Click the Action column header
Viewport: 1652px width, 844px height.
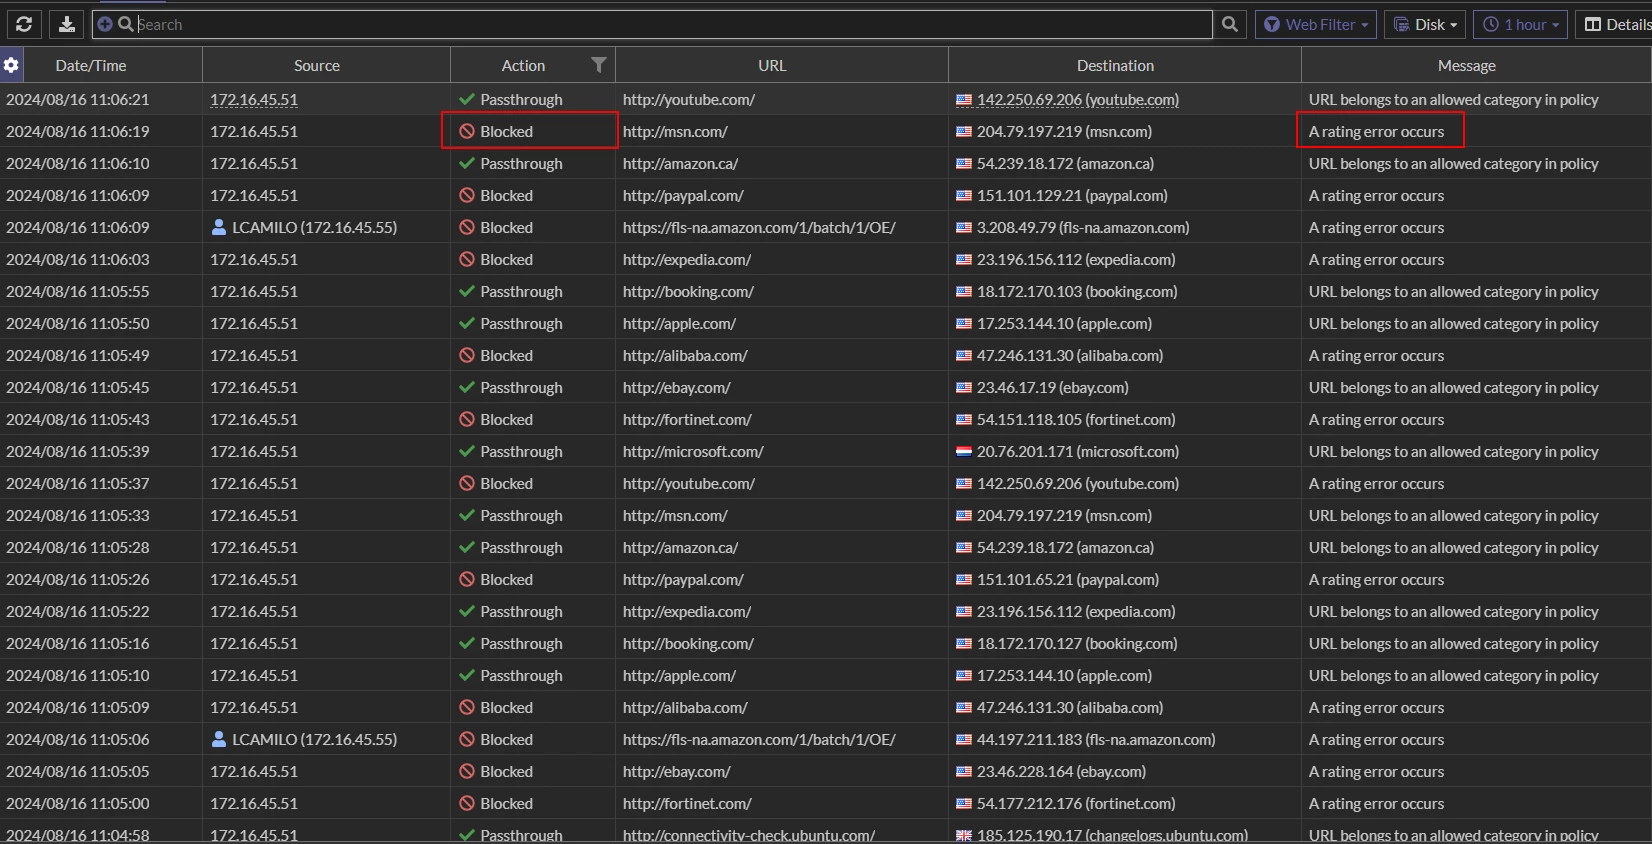click(x=523, y=65)
